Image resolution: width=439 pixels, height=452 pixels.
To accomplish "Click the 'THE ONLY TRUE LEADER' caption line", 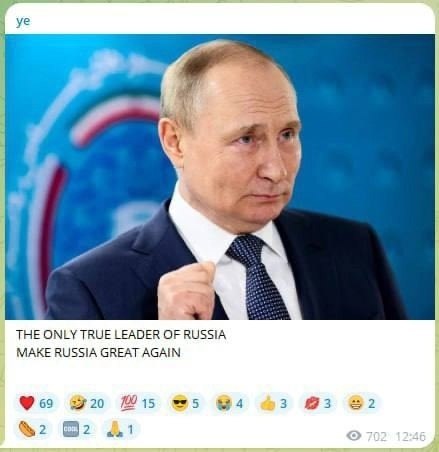I will click(121, 334).
